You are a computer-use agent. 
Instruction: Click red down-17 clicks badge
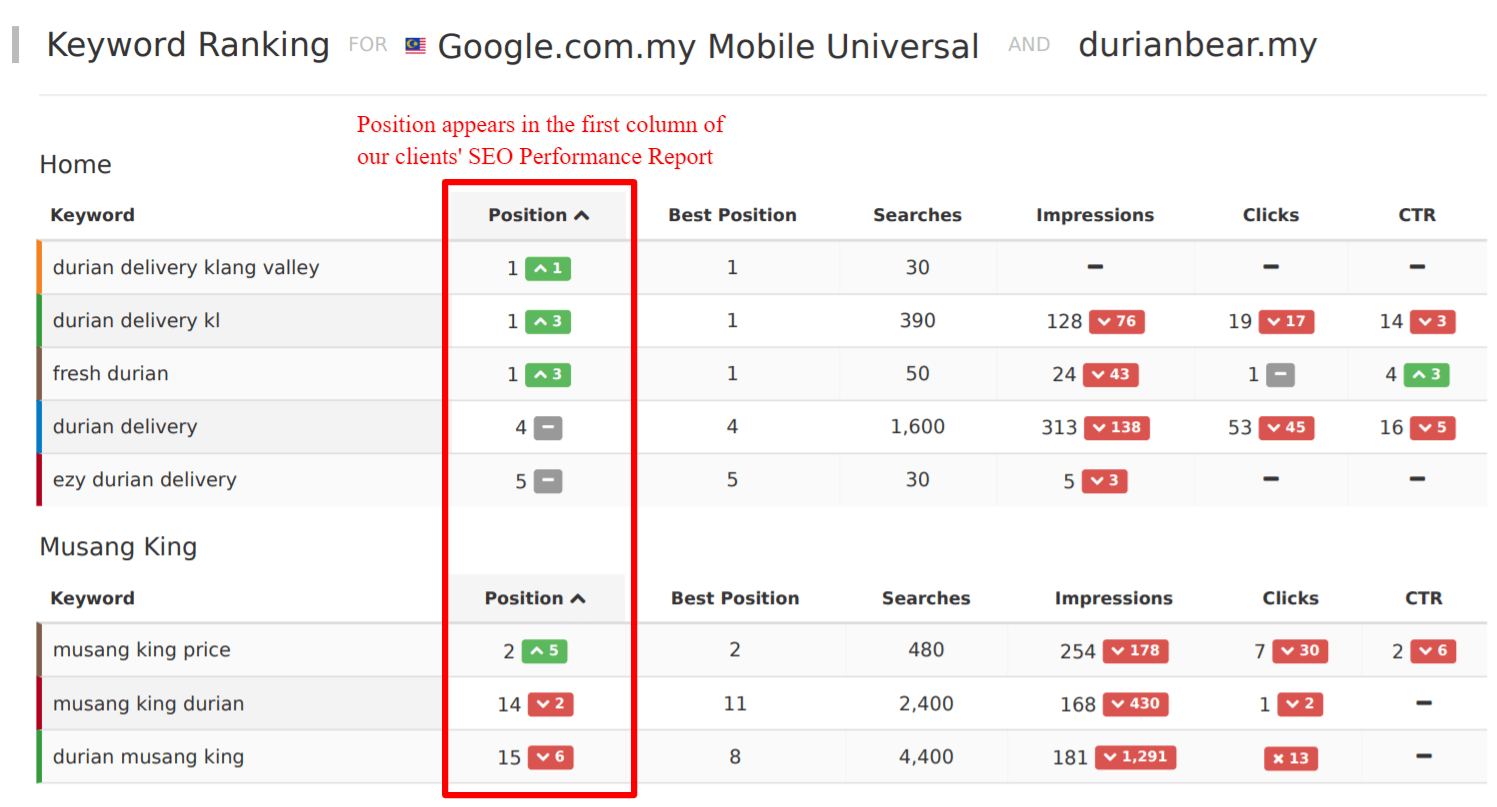tap(1286, 322)
